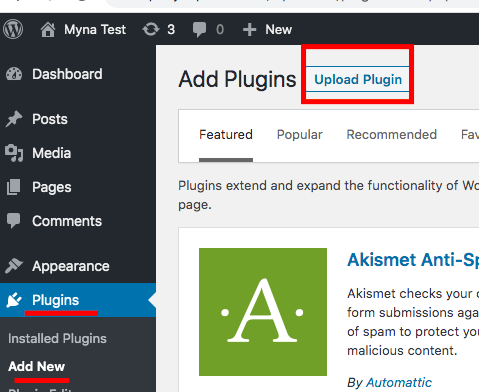
Task: Open the Akismet Anti-Spam title link
Action: [x=413, y=260]
